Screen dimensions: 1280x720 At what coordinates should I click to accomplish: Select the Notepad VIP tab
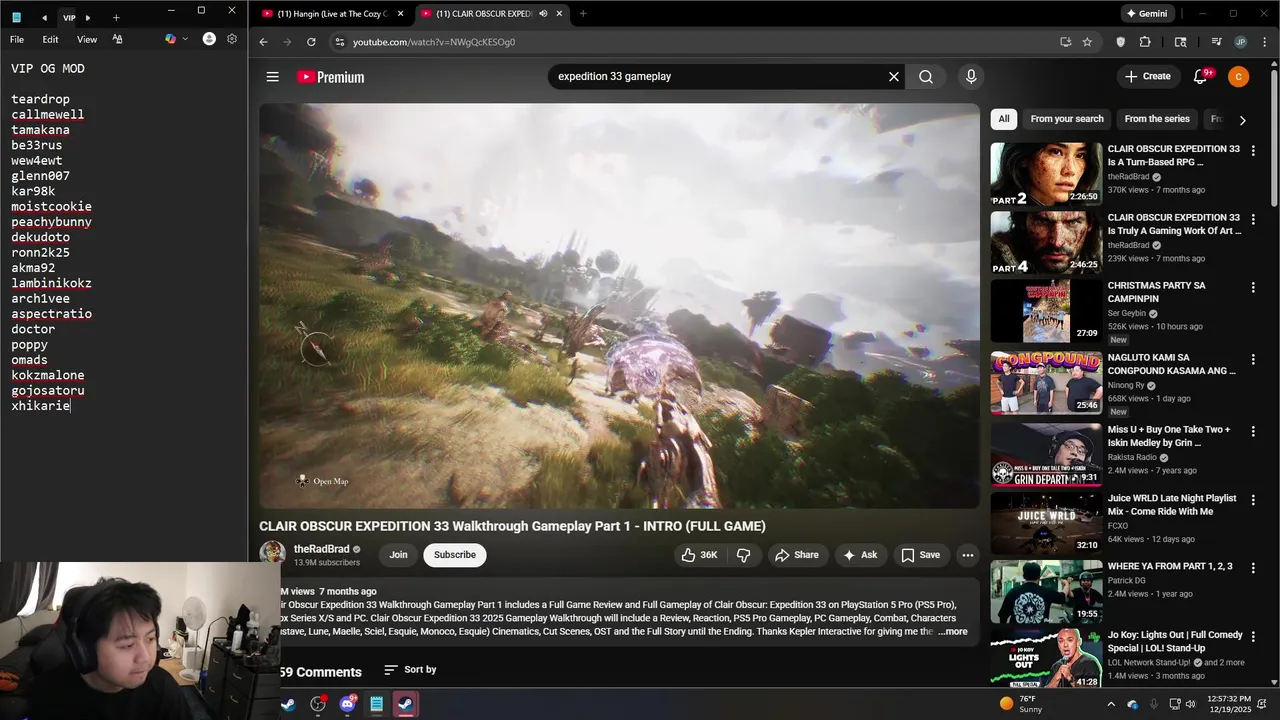pyautogui.click(x=69, y=17)
